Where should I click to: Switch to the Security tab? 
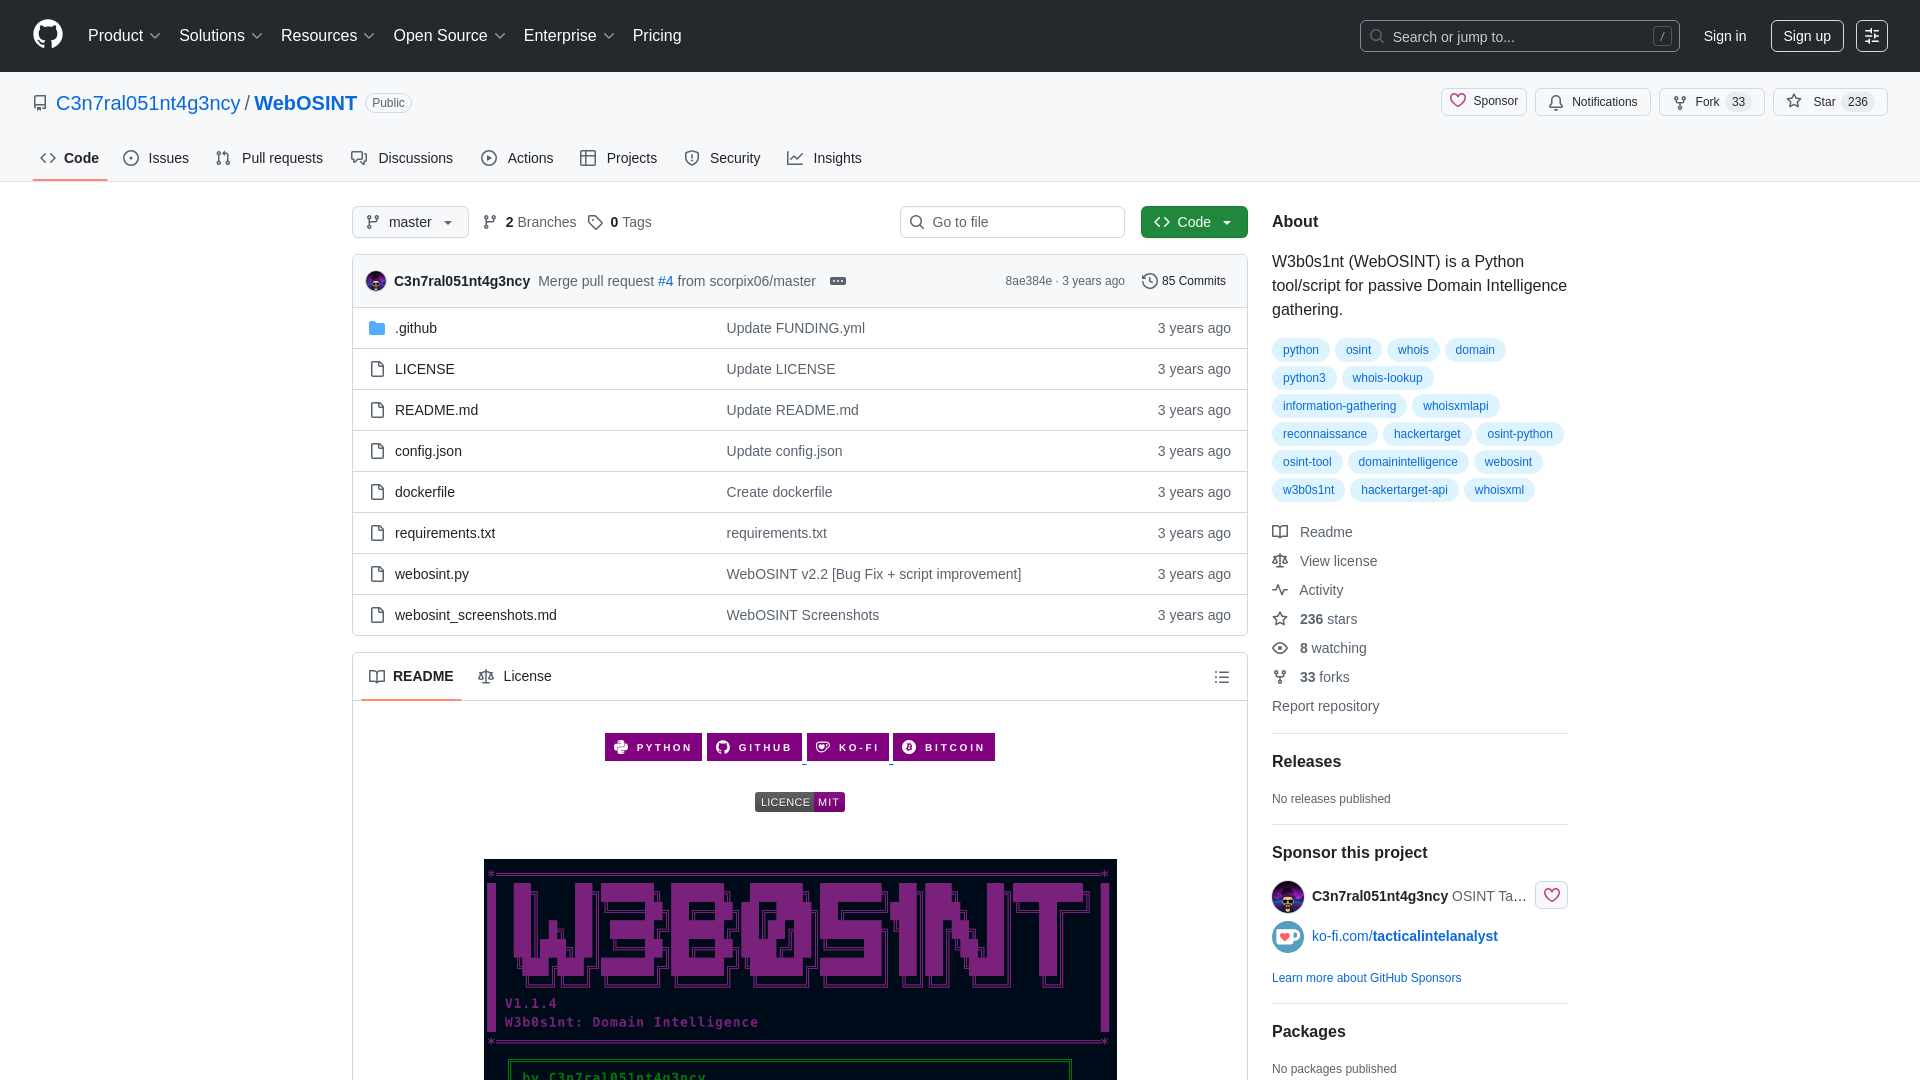tap(722, 158)
